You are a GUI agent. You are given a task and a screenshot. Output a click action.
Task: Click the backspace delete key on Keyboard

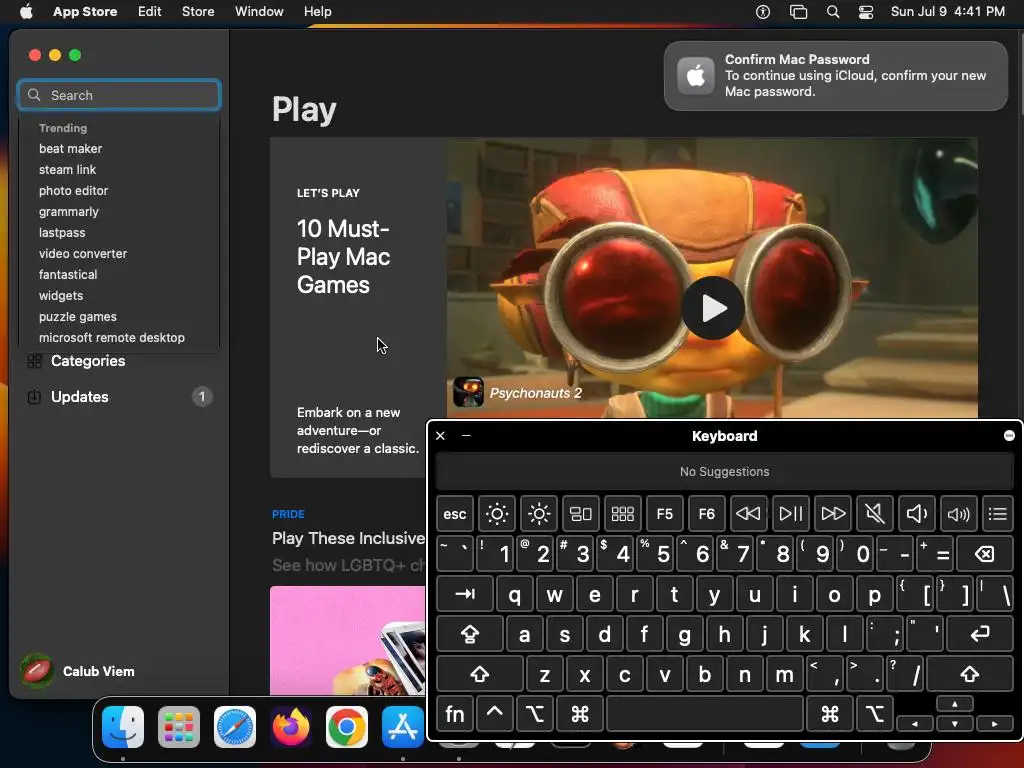[984, 554]
